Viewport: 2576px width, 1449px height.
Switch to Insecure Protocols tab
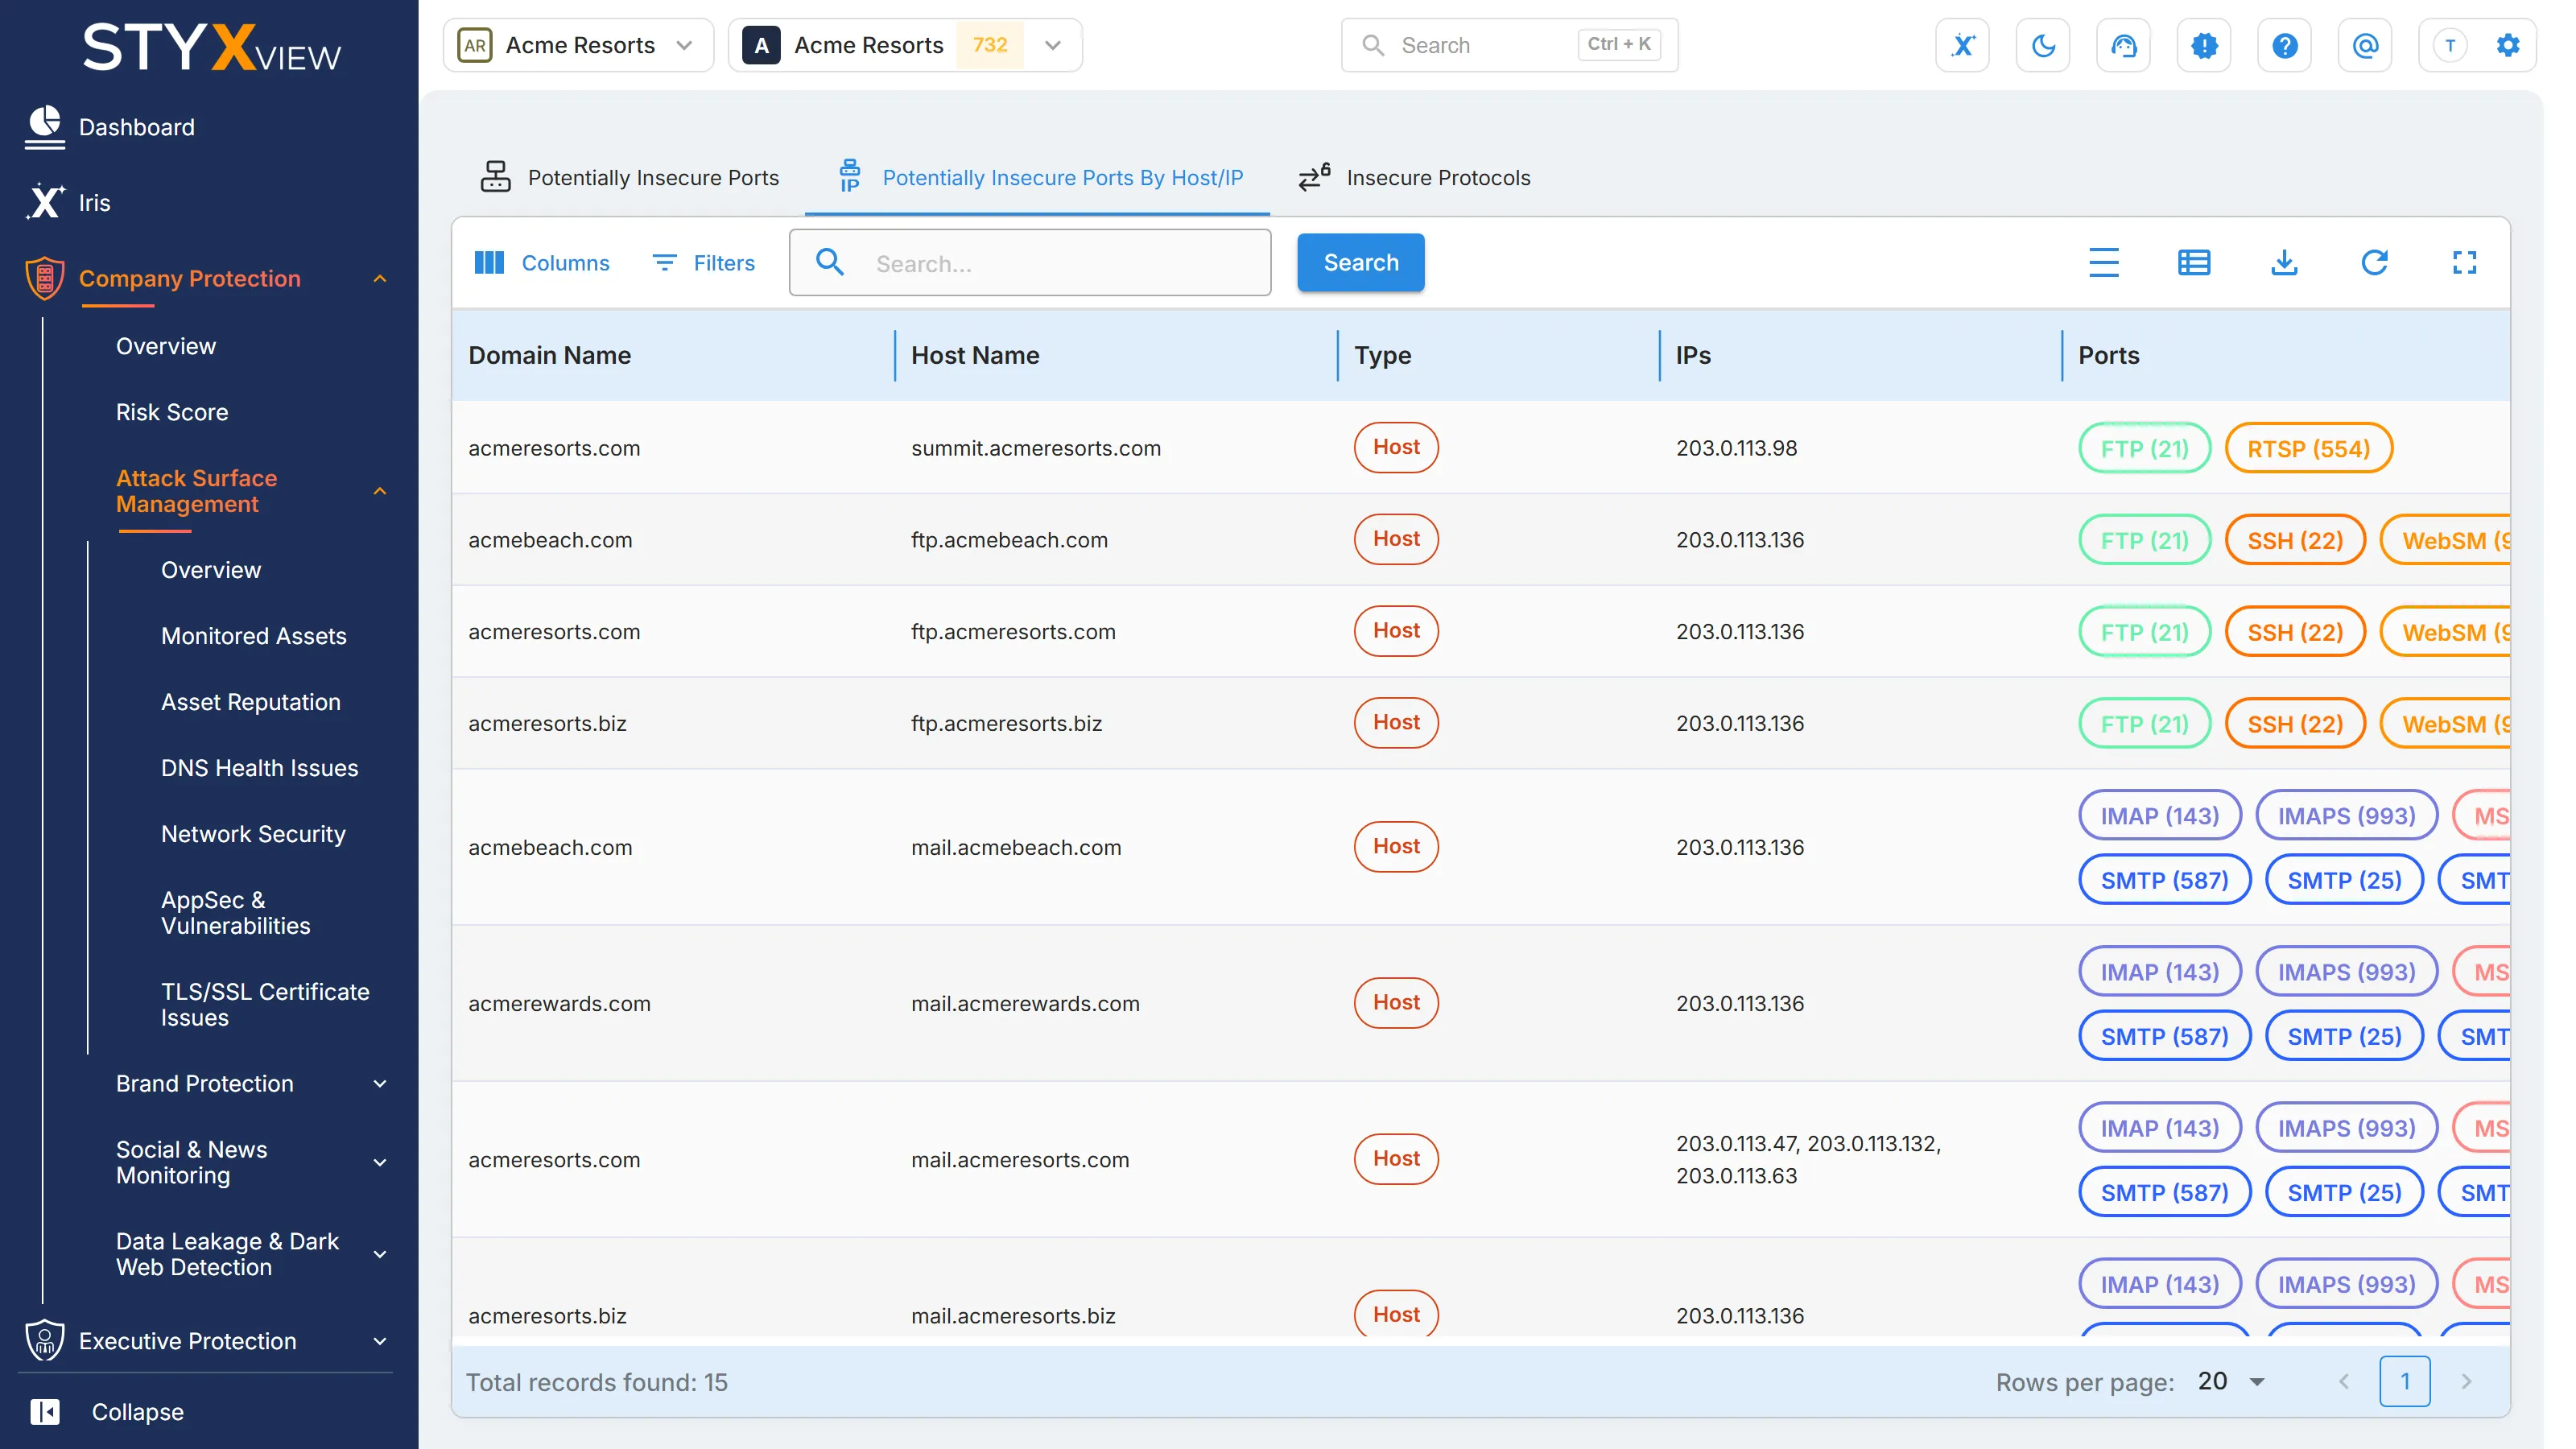click(x=1414, y=177)
